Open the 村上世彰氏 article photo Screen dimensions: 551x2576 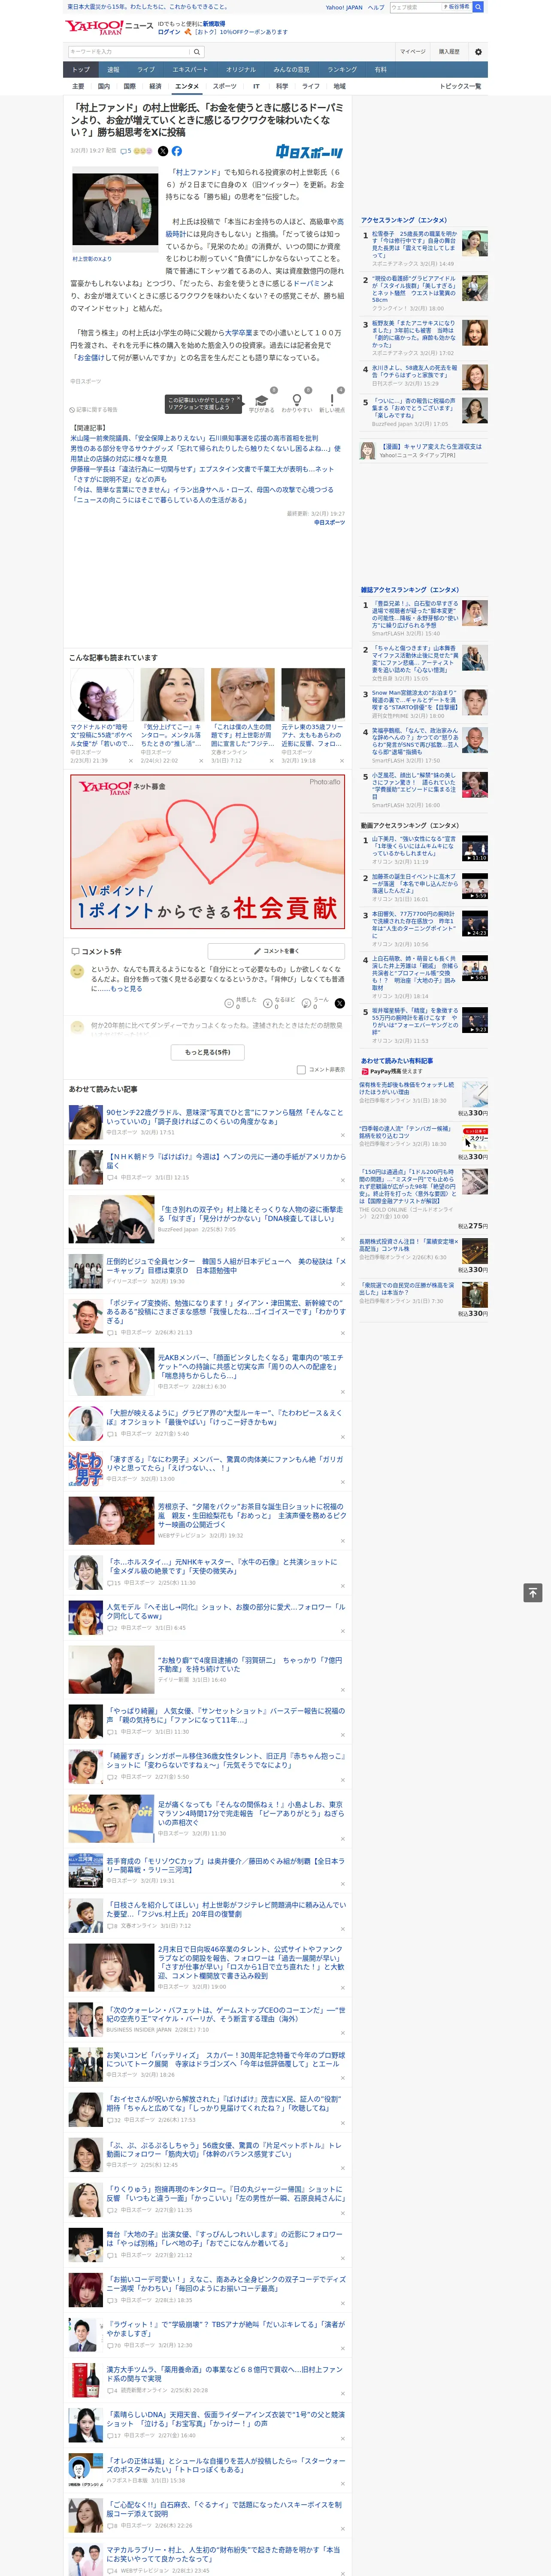point(115,210)
